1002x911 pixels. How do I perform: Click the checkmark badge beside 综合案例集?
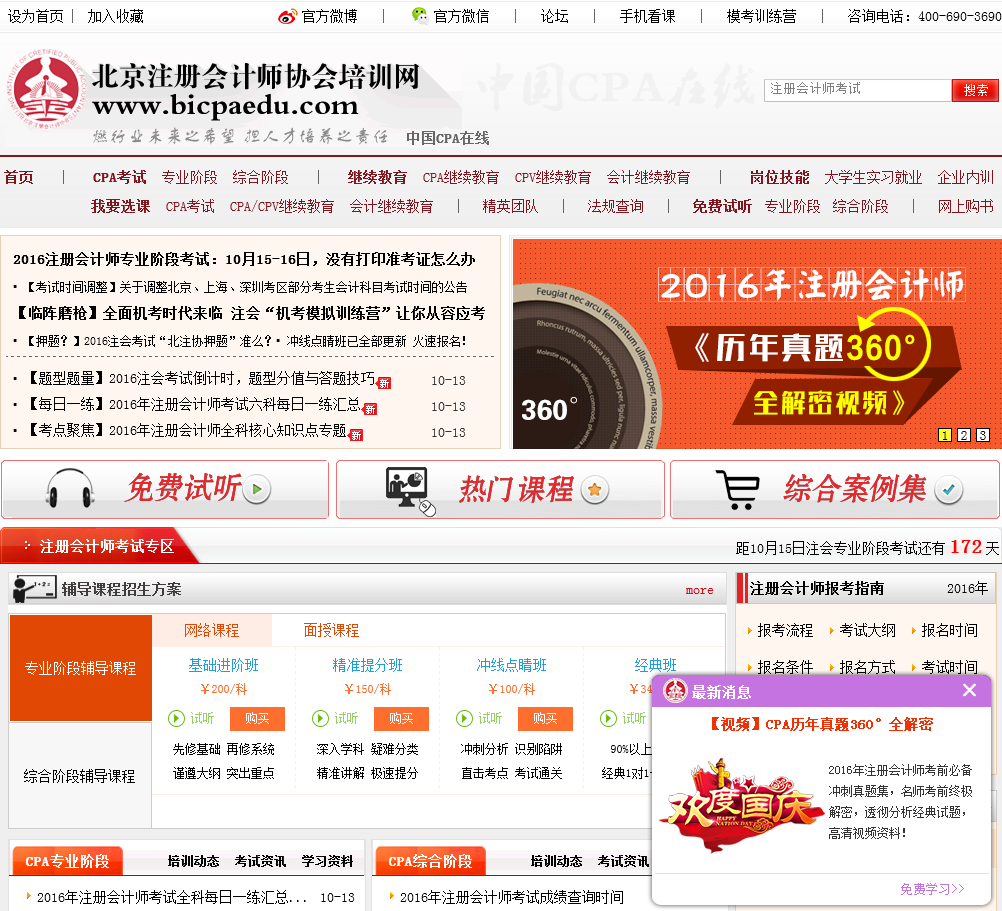948,490
